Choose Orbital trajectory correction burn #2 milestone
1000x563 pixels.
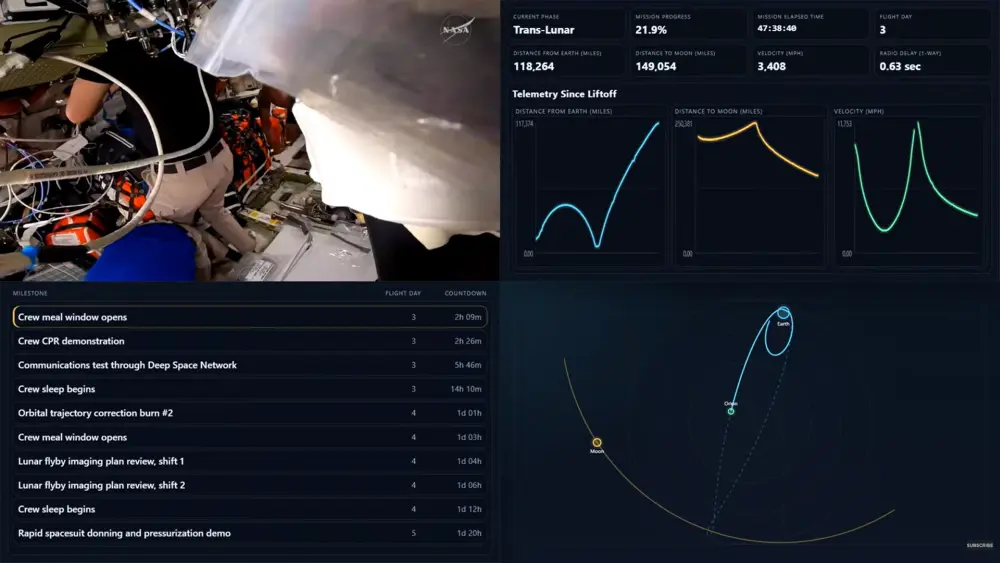coord(250,413)
